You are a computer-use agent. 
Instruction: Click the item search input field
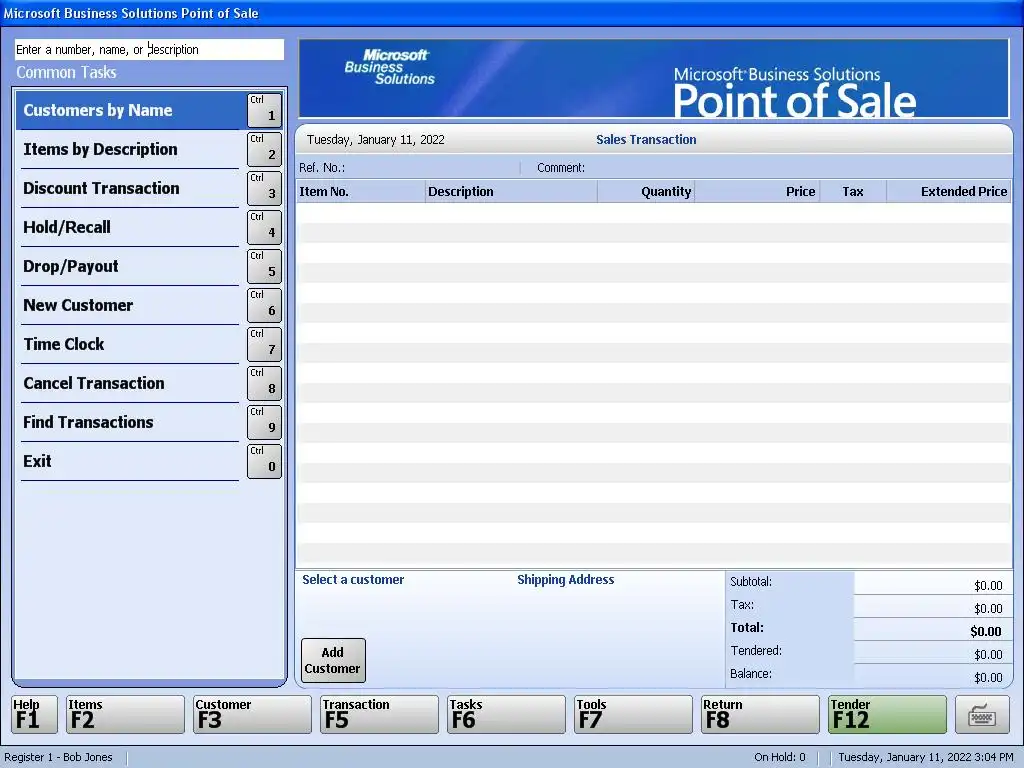tap(150, 50)
